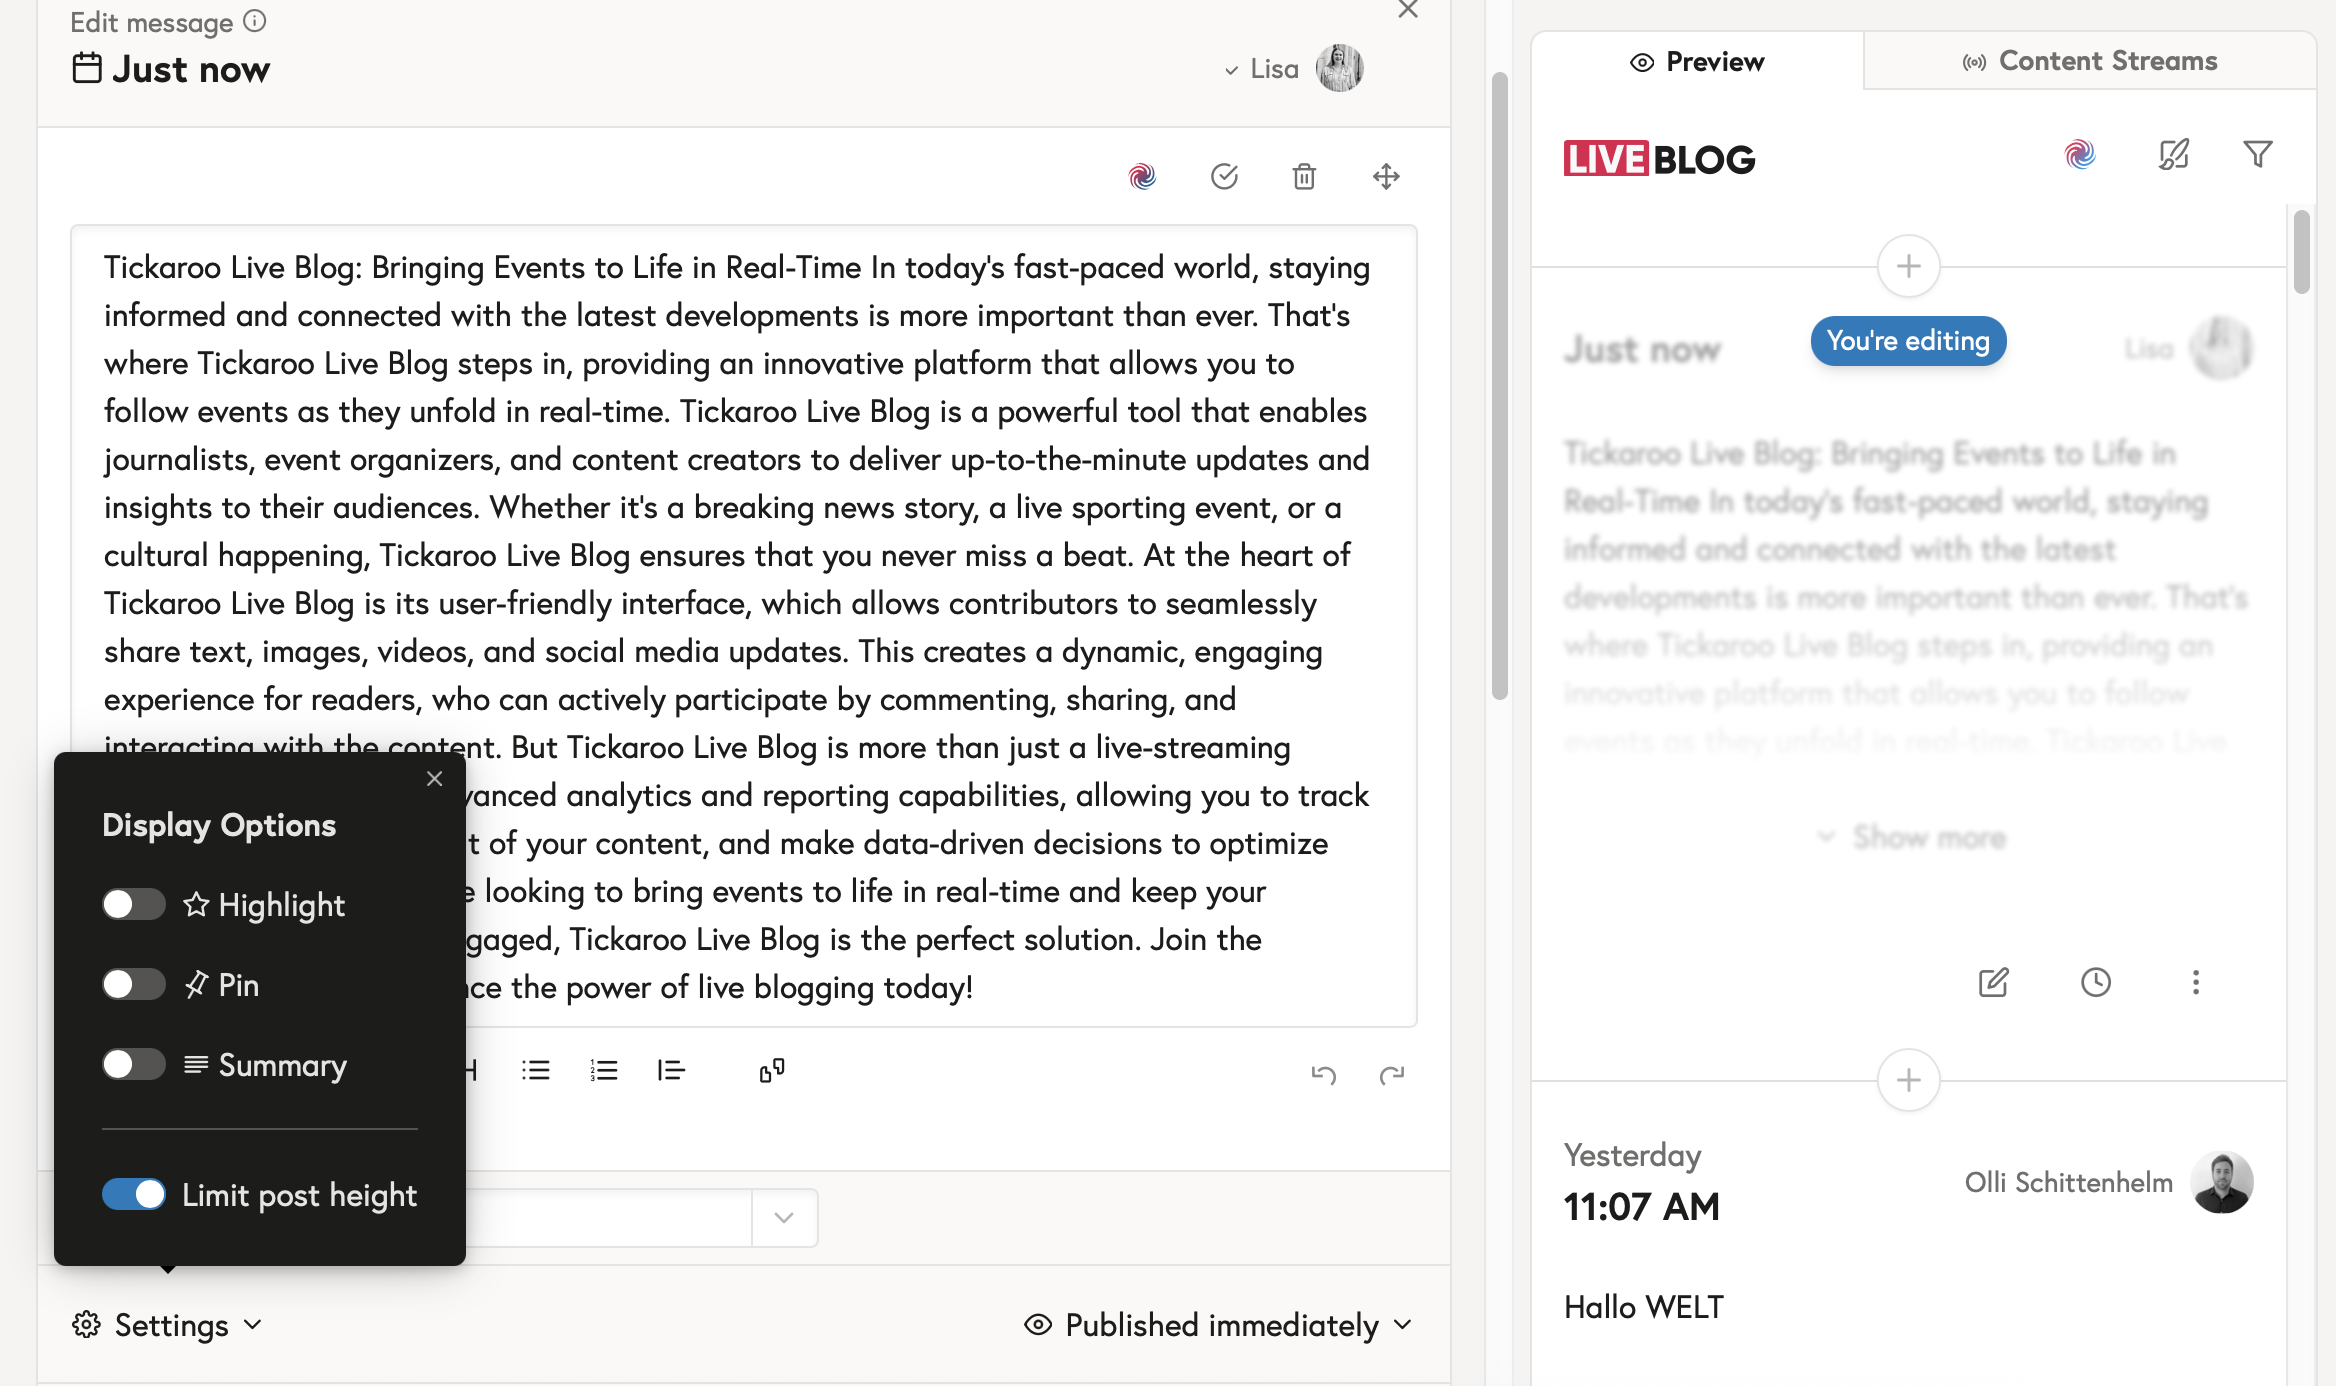This screenshot has width=2336, height=1386.
Task: Open the three-dot menu of the post
Action: pos(2196,982)
